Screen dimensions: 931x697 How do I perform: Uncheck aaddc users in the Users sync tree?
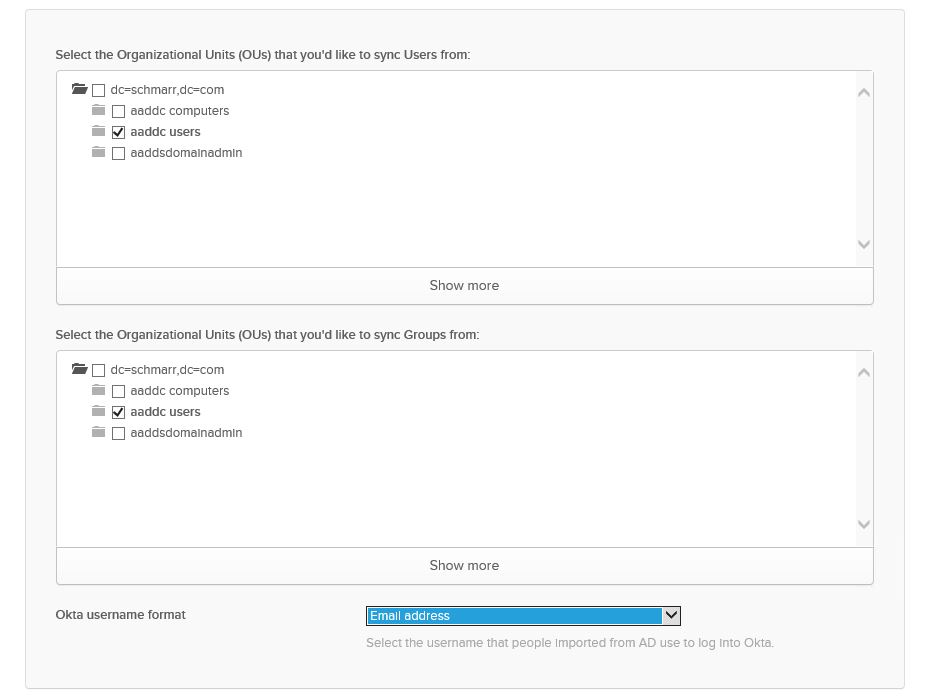pos(118,132)
